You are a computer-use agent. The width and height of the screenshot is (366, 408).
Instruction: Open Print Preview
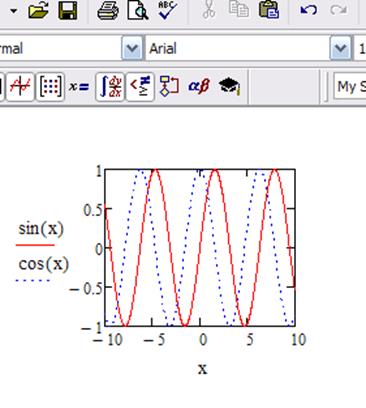[138, 10]
